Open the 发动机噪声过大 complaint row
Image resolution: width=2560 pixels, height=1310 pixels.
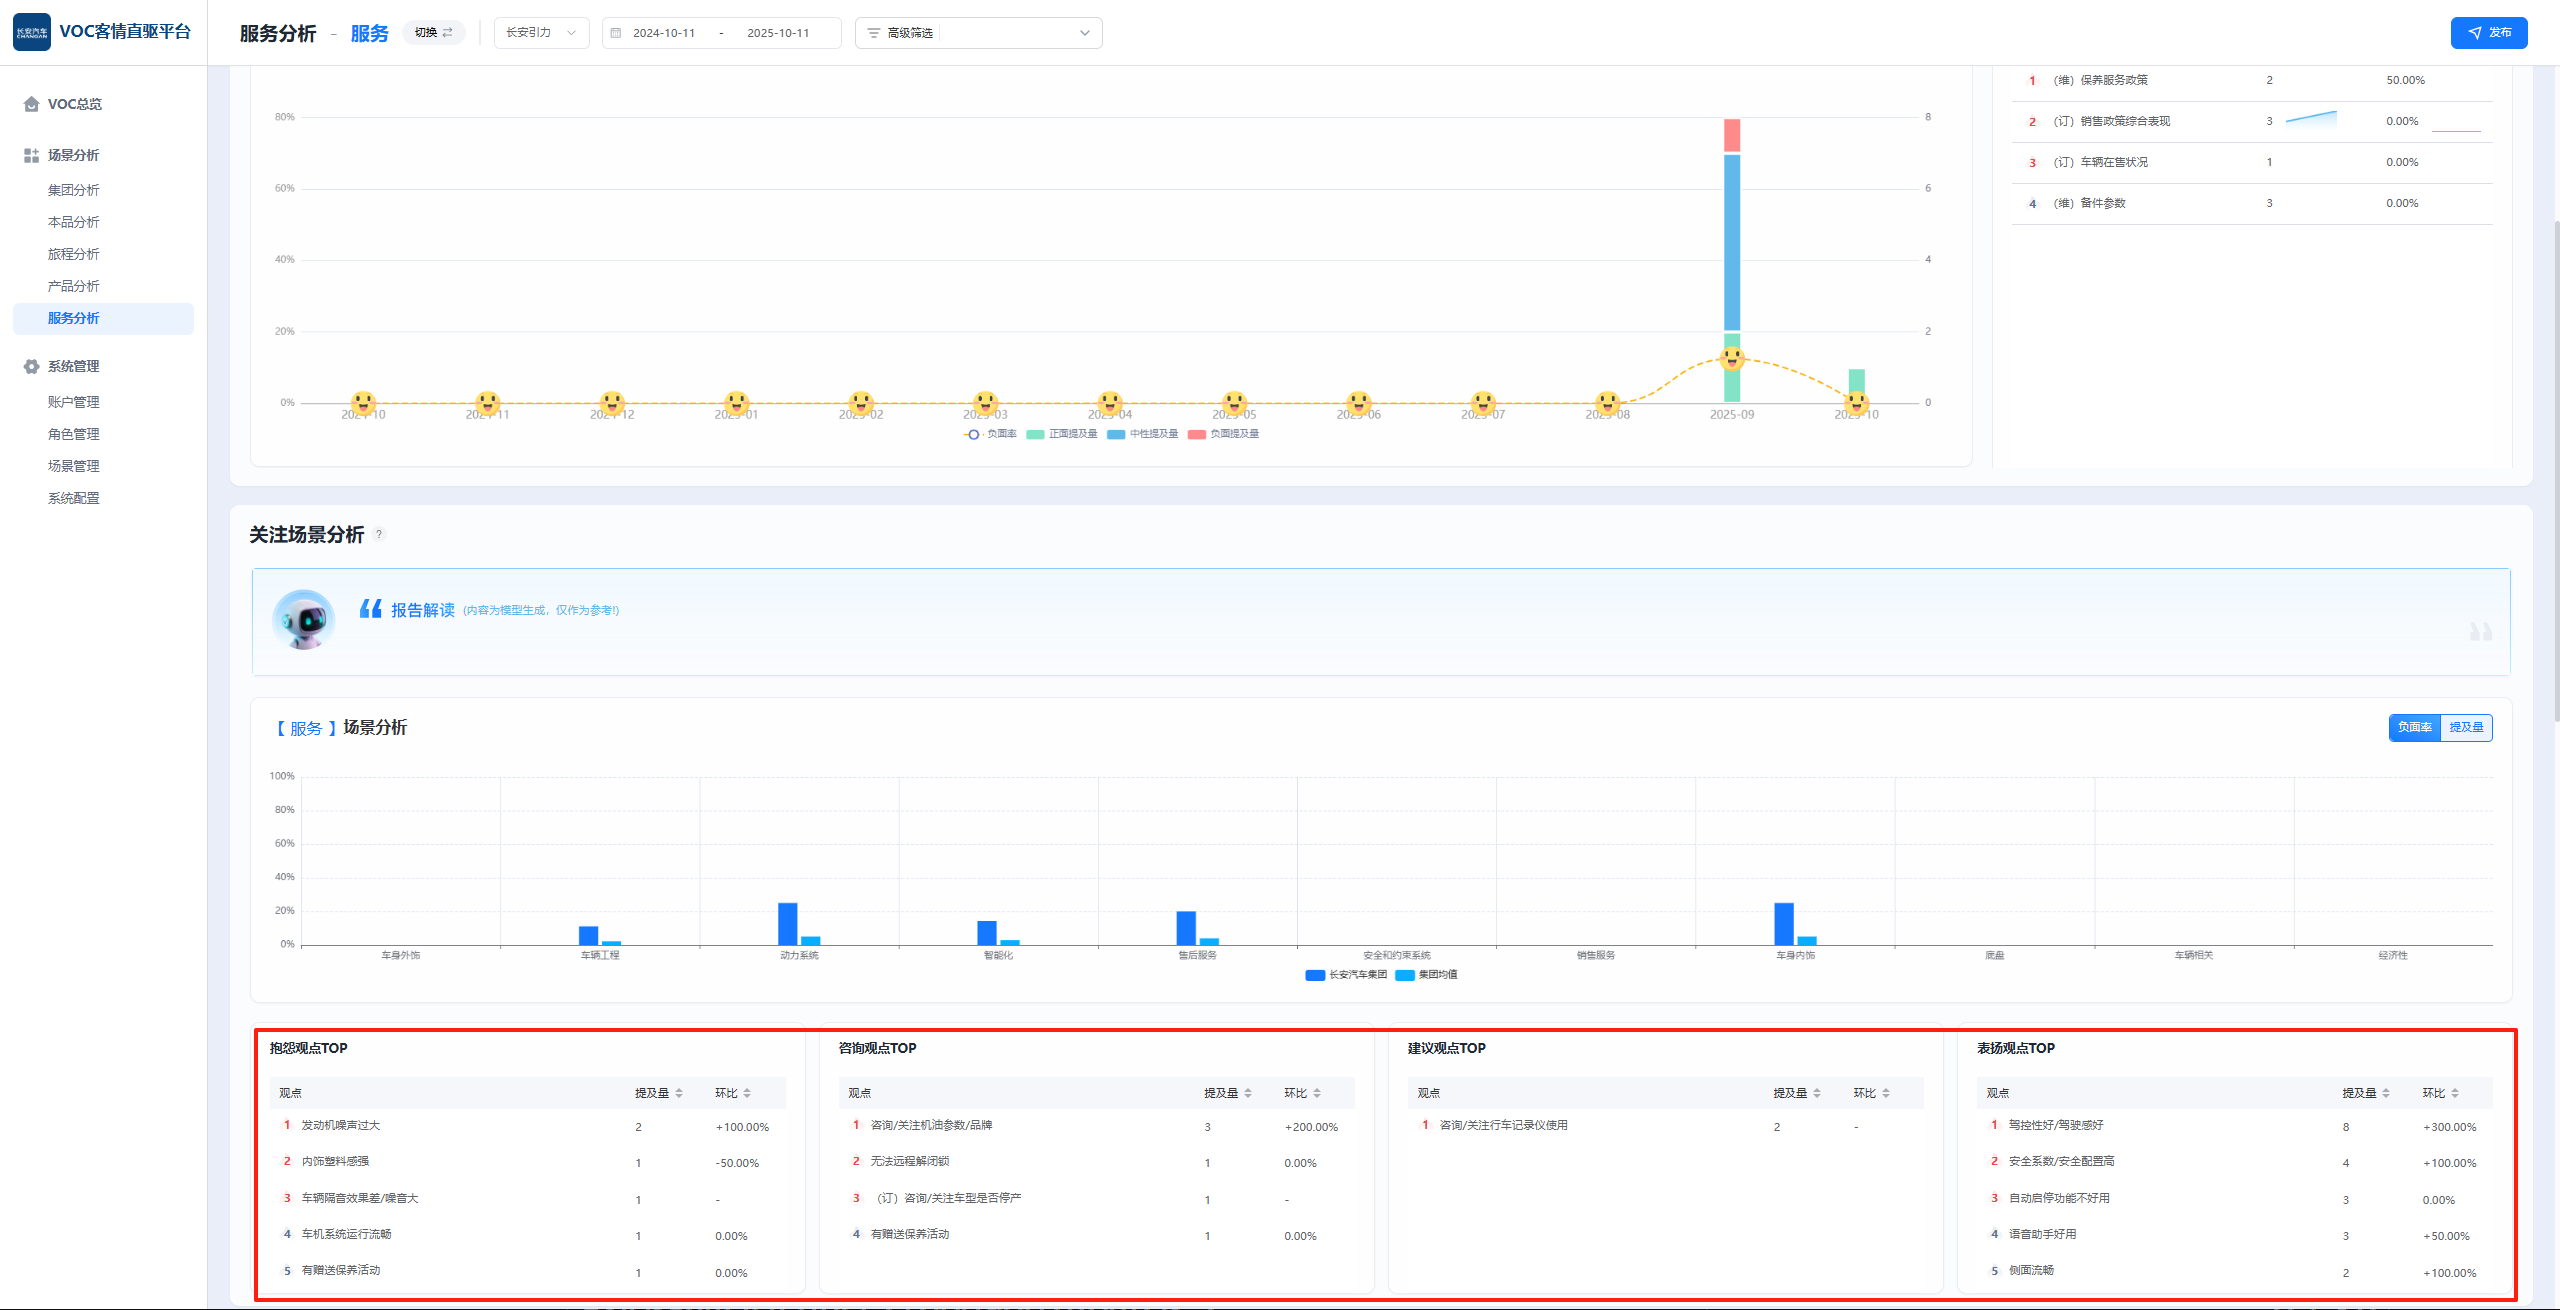341,1125
